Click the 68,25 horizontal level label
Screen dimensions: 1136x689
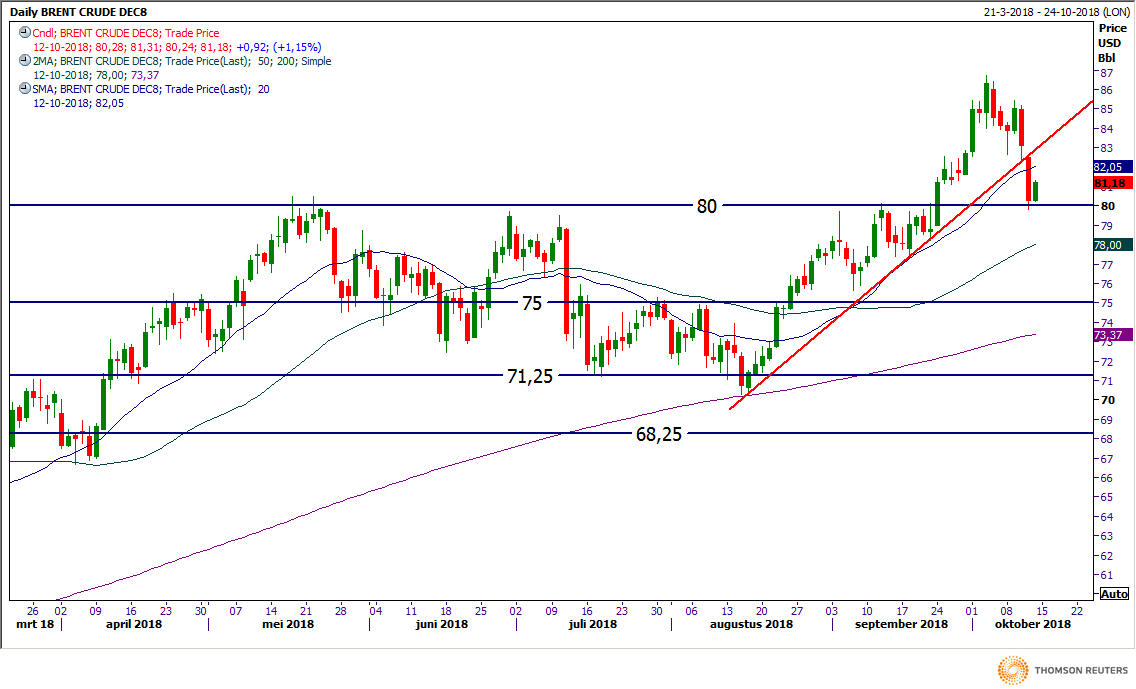659,434
